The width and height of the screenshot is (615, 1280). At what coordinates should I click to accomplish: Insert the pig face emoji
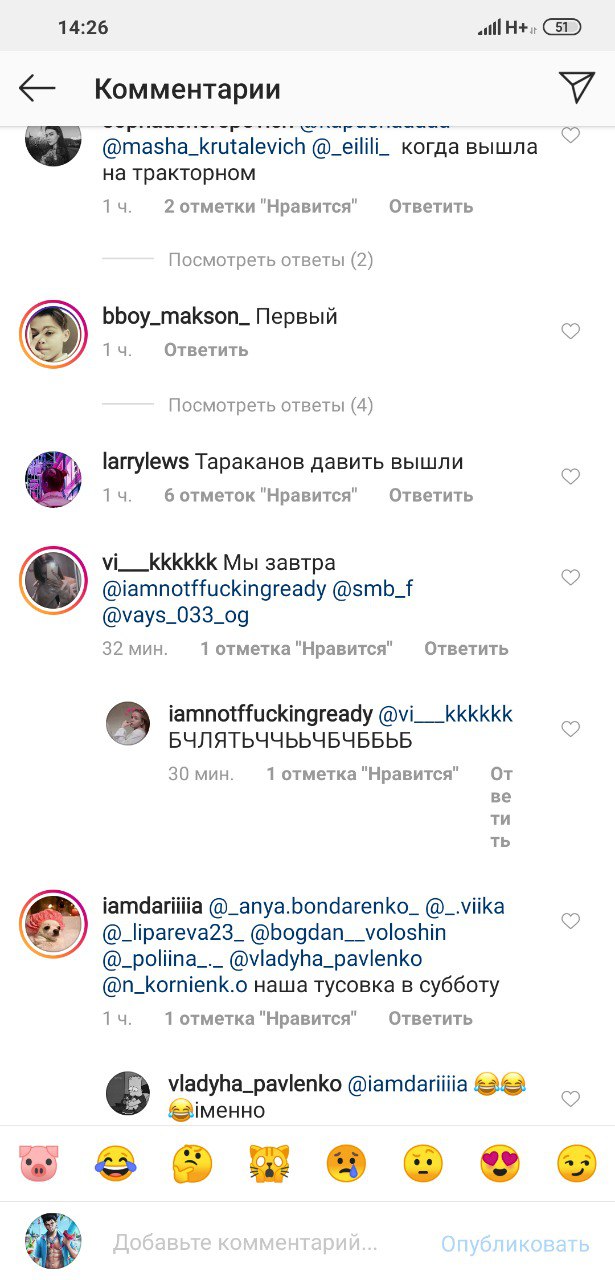click(x=39, y=1163)
